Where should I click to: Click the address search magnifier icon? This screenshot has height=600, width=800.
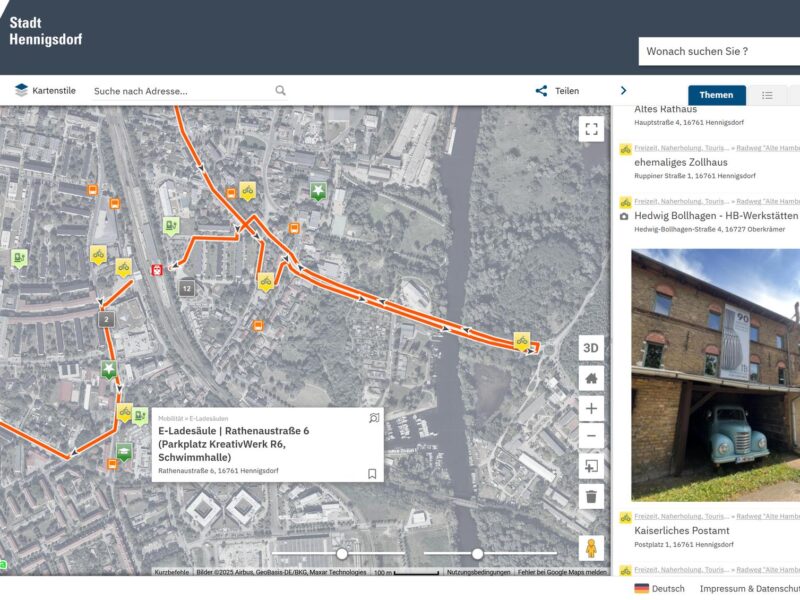(280, 90)
